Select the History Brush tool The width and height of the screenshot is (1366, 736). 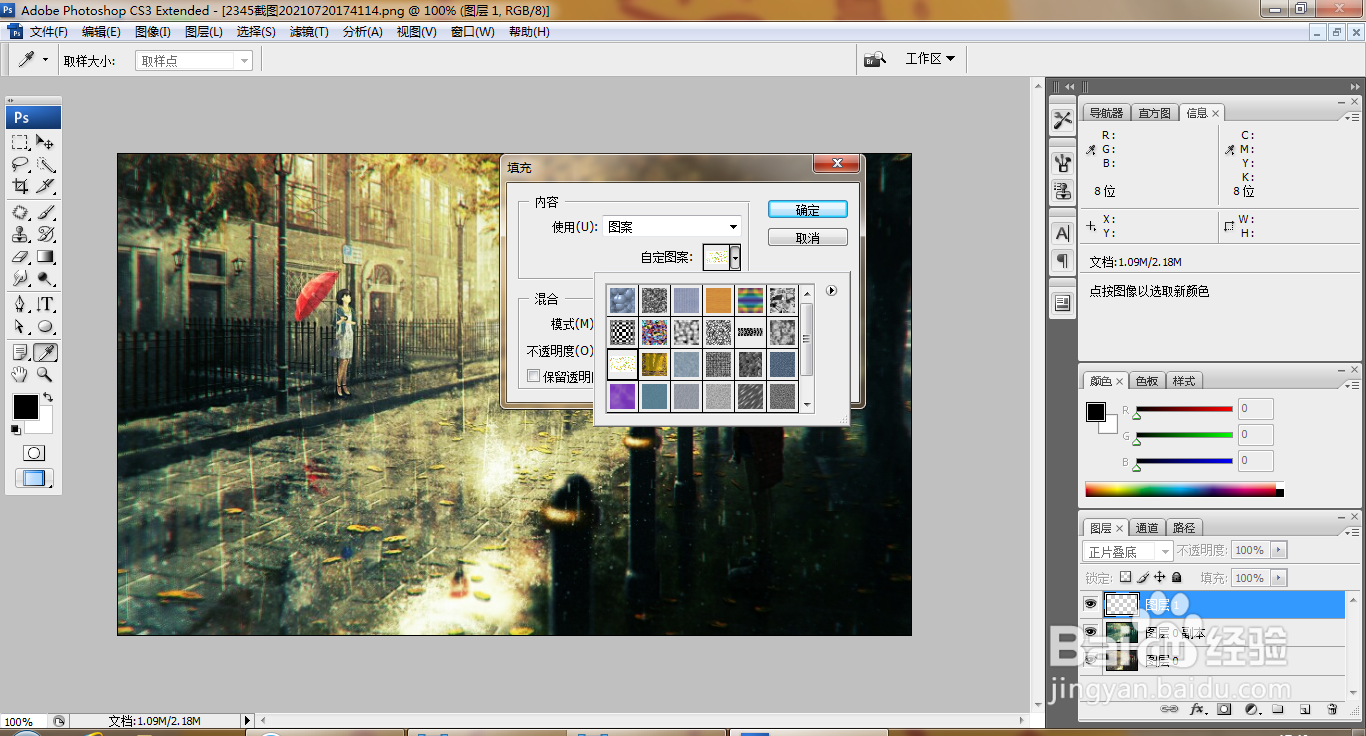pos(46,234)
